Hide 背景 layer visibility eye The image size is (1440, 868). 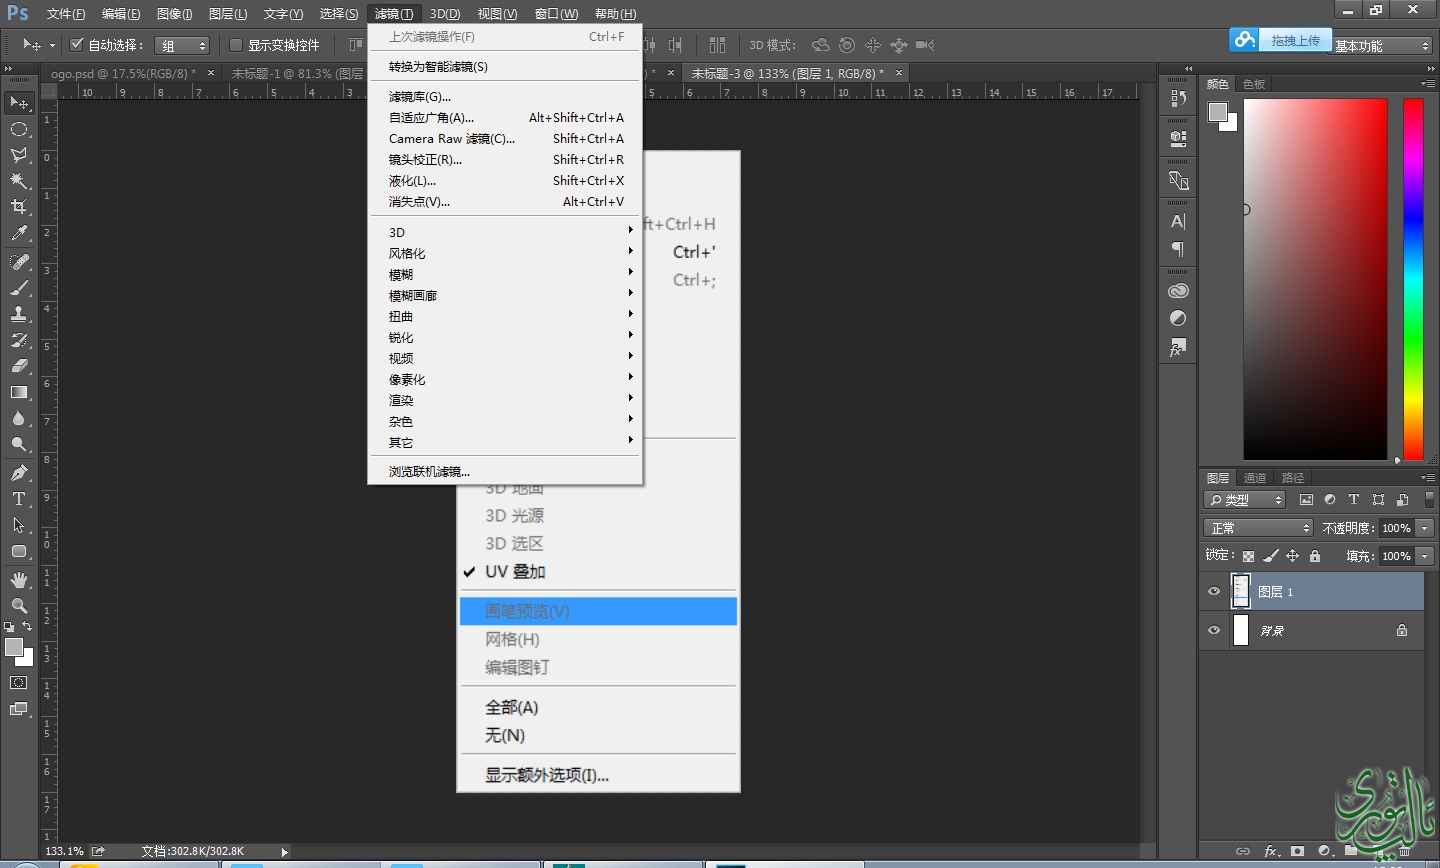pyautogui.click(x=1214, y=630)
